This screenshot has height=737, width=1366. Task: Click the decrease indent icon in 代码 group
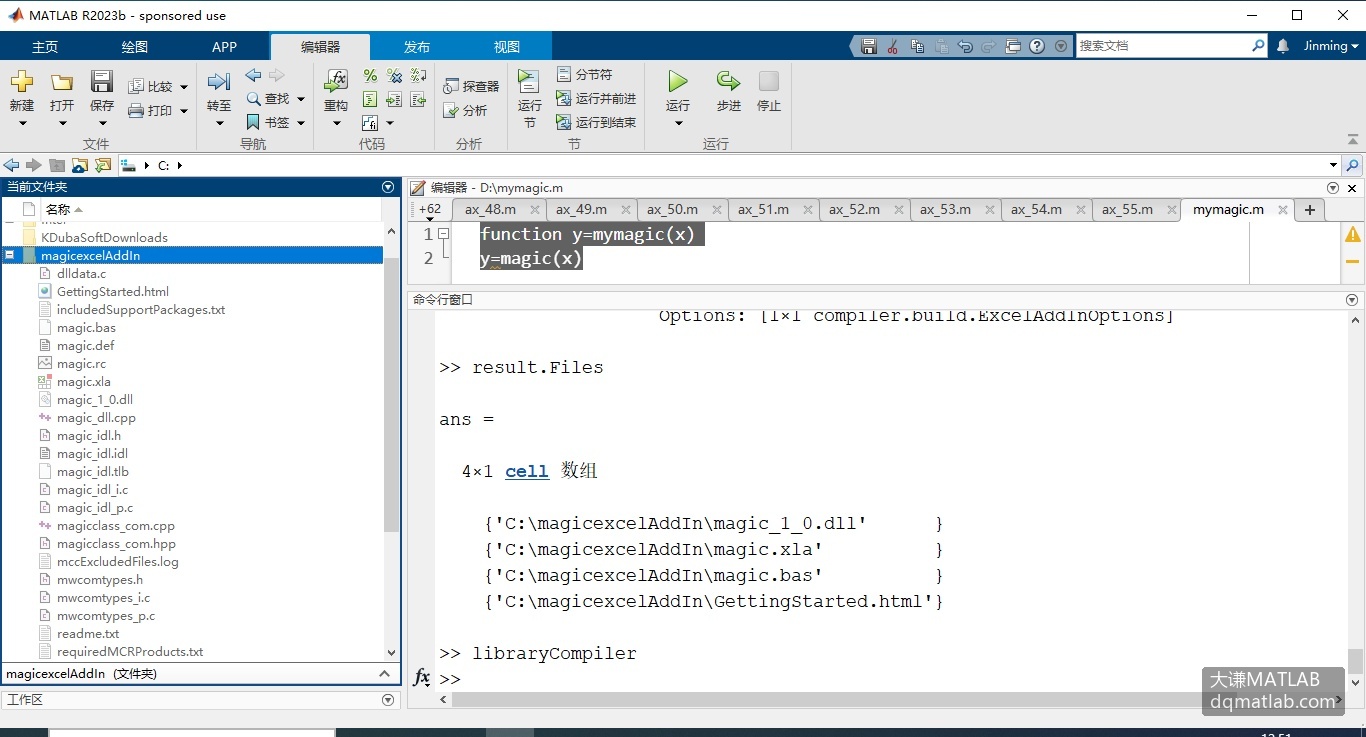419,100
